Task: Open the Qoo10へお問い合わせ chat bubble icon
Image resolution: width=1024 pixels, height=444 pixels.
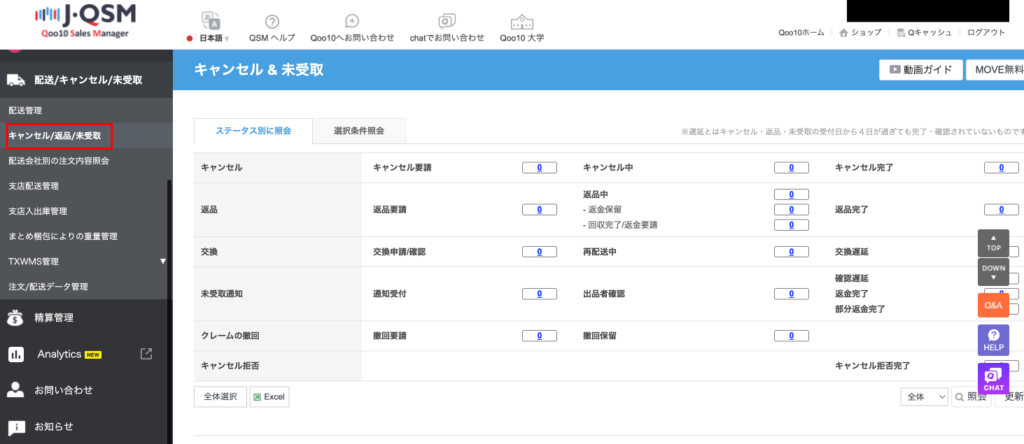Action: click(351, 21)
